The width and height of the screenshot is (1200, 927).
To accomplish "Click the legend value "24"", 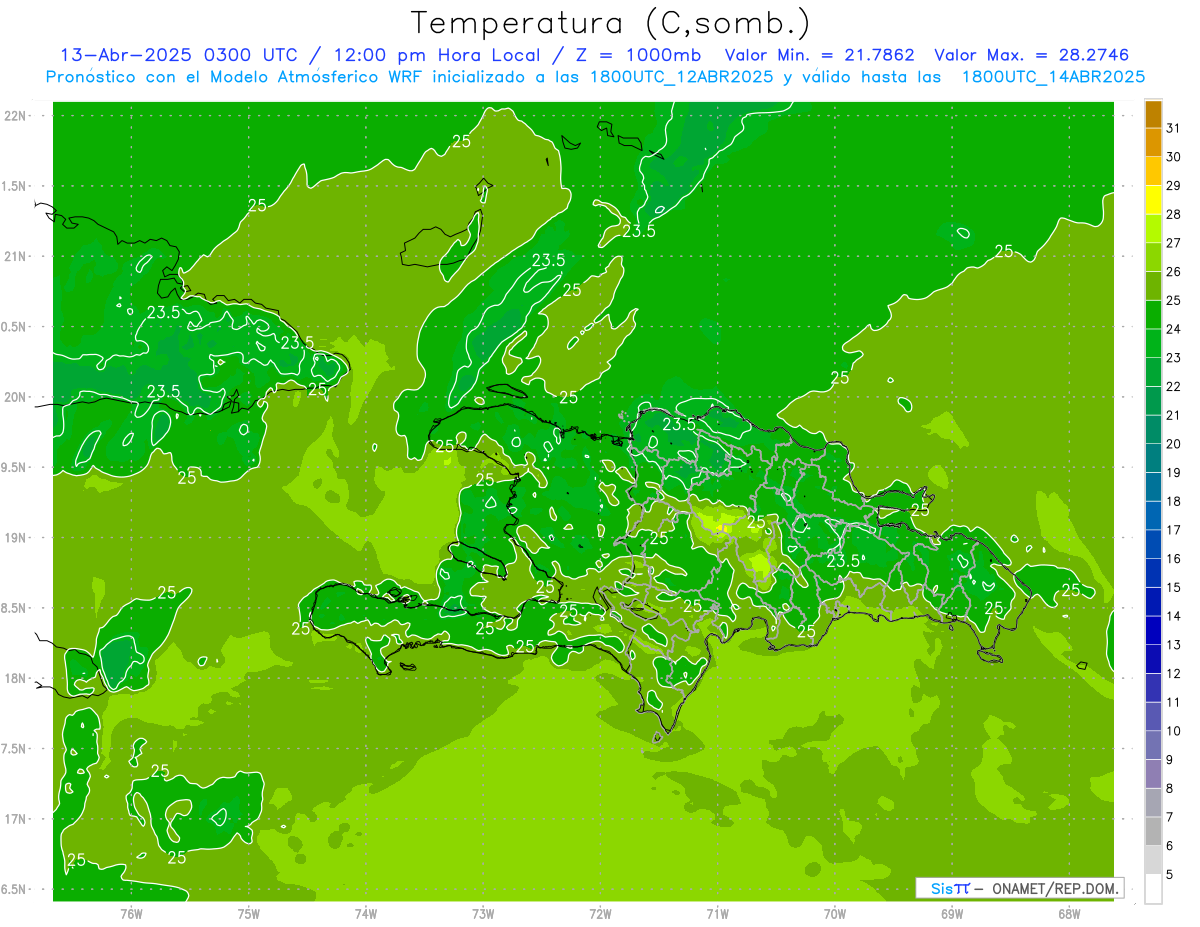I will [1174, 329].
